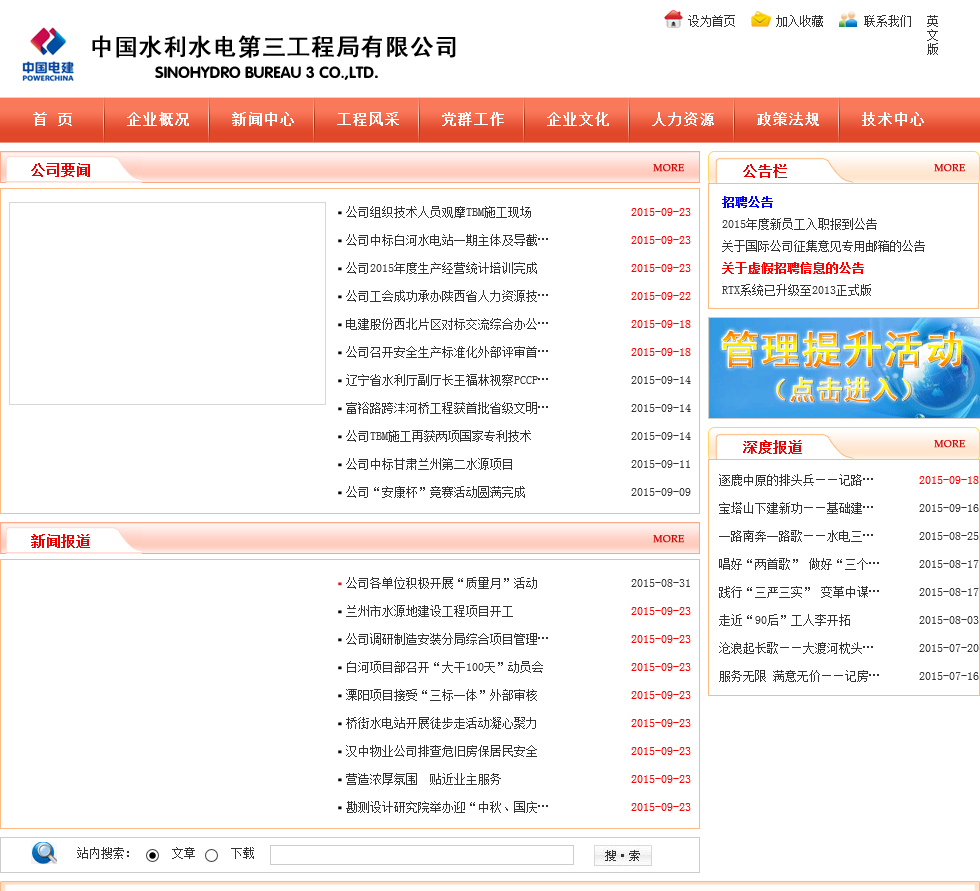Expand MORE in 公告栏 panel
Viewport: 980px width, 891px height.
coord(949,168)
